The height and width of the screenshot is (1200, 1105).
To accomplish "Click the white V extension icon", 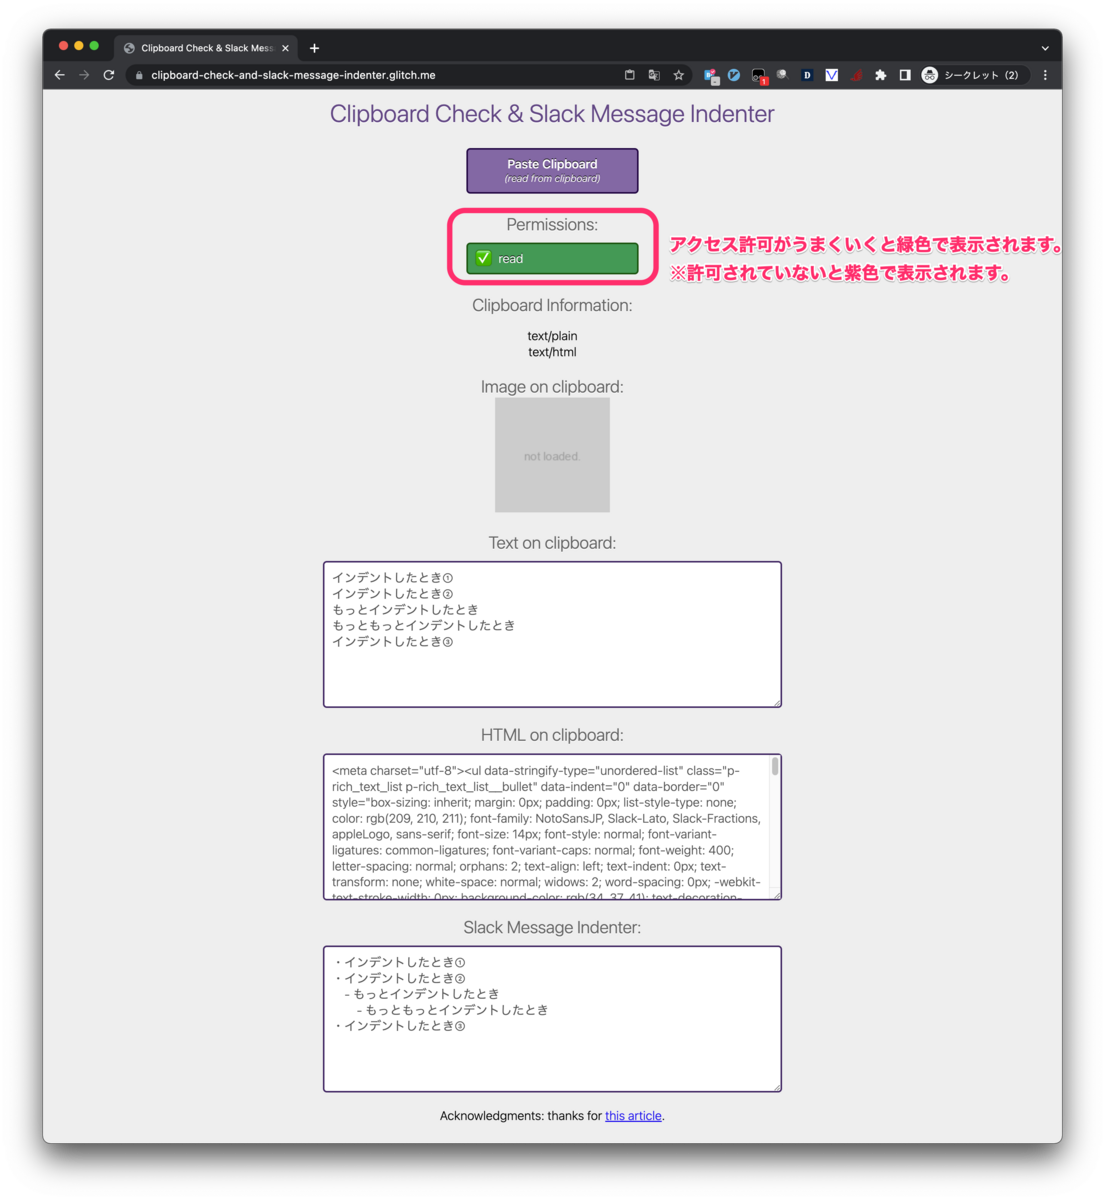I will [x=831, y=75].
